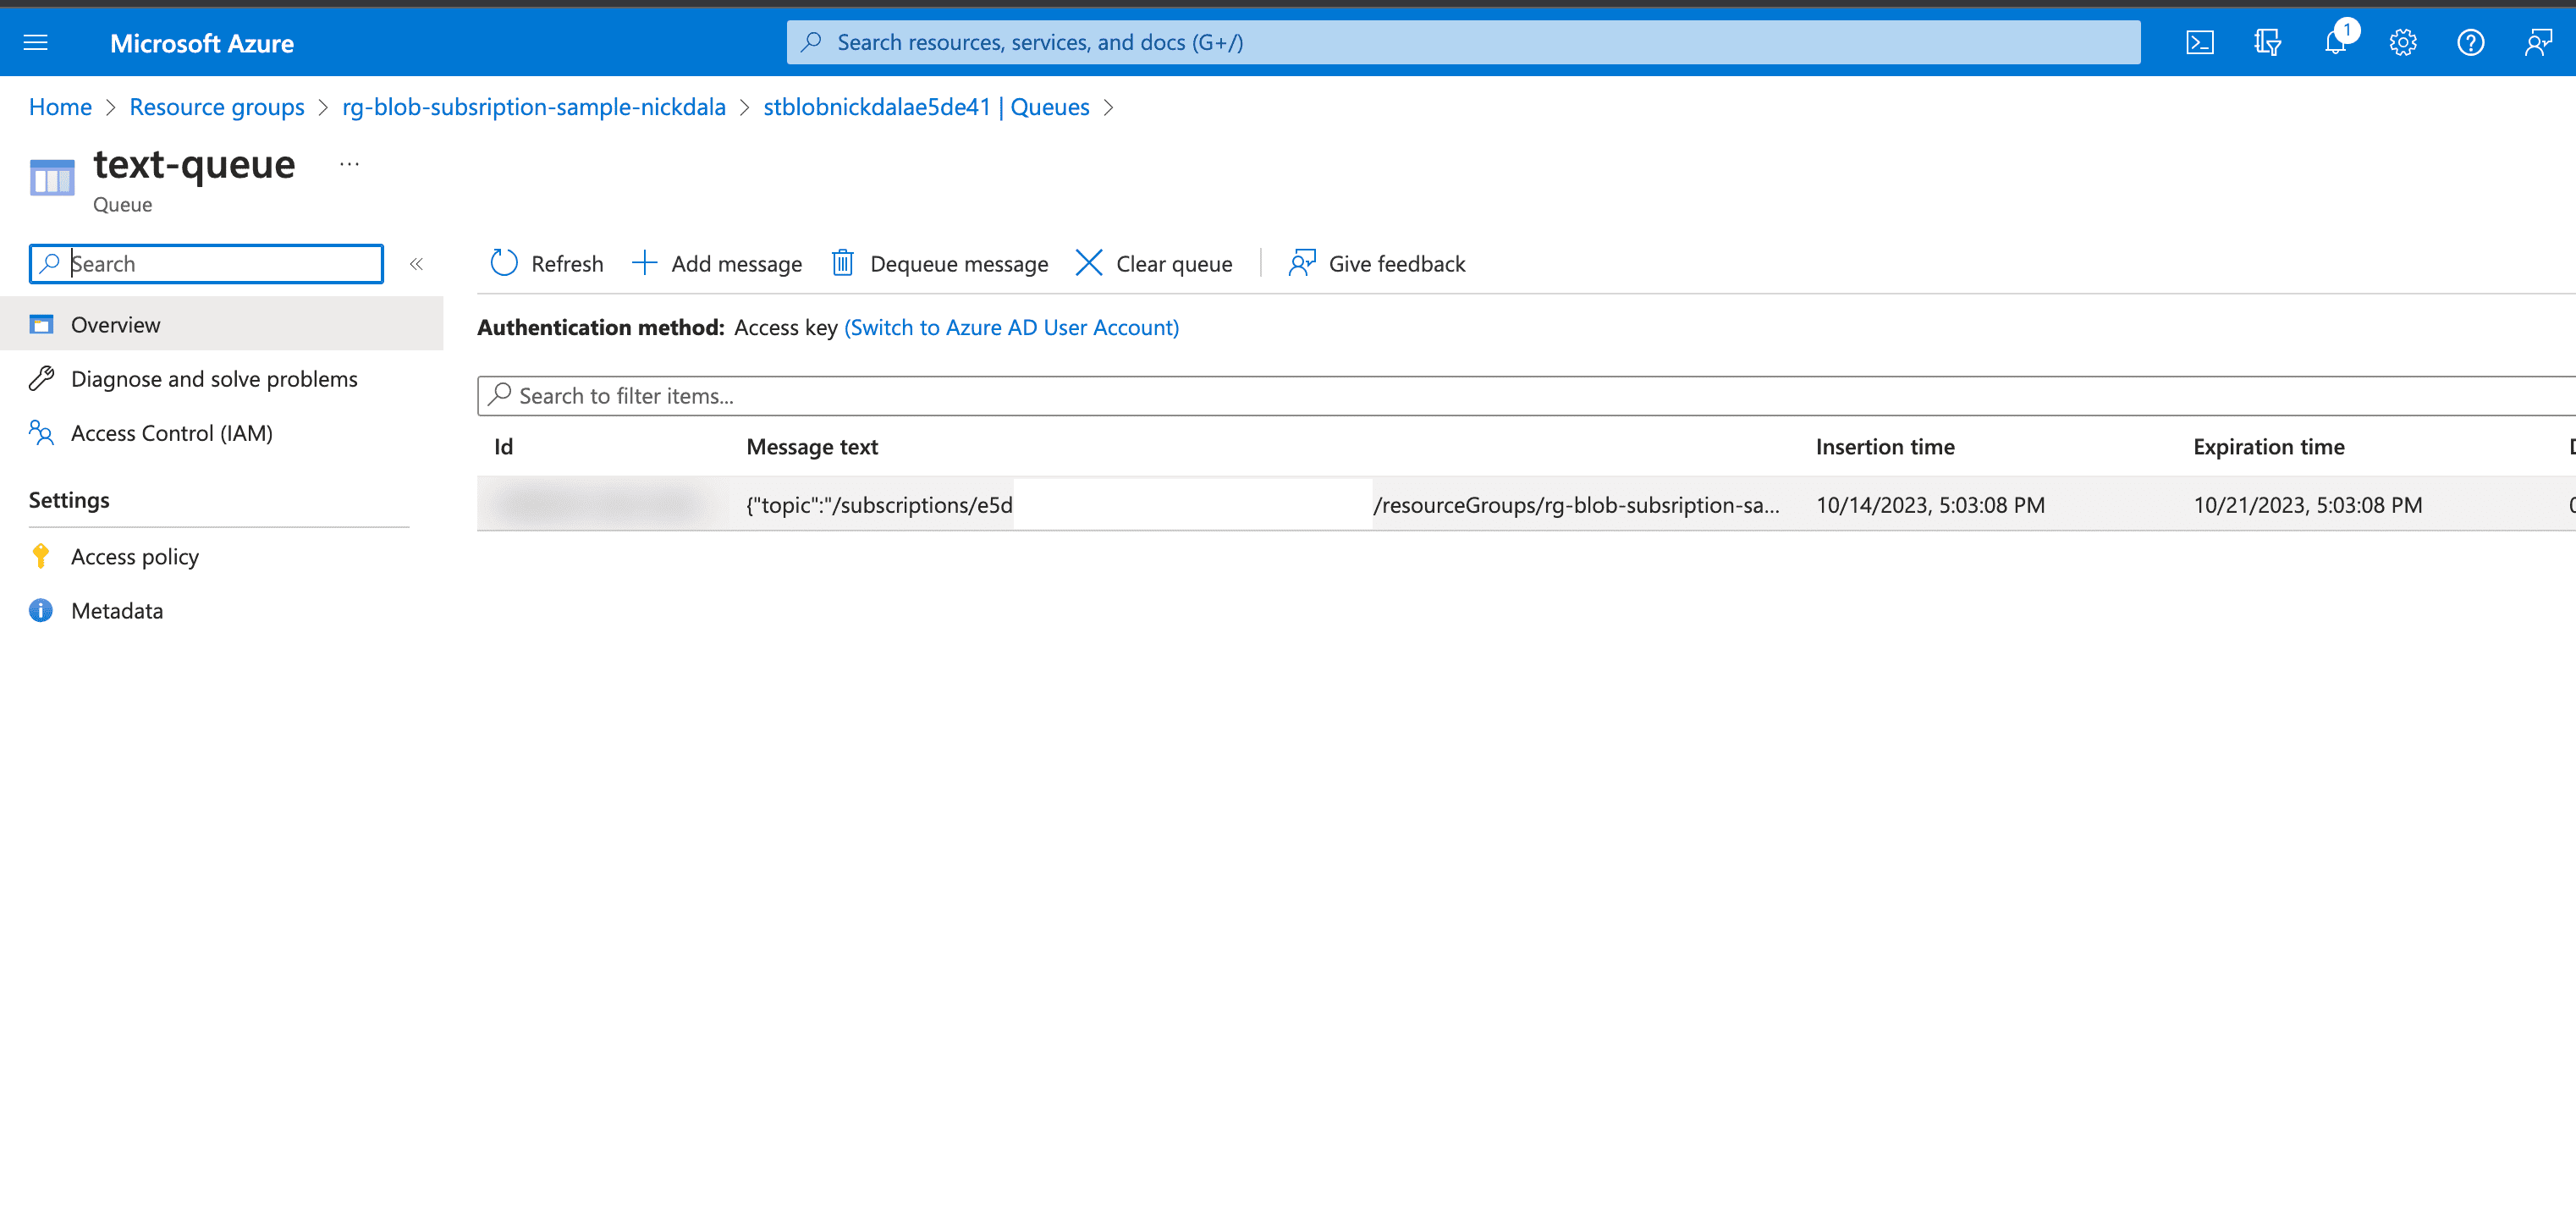The height and width of the screenshot is (1227, 2576).
Task: Open the Help question mark icon
Action: (2470, 42)
